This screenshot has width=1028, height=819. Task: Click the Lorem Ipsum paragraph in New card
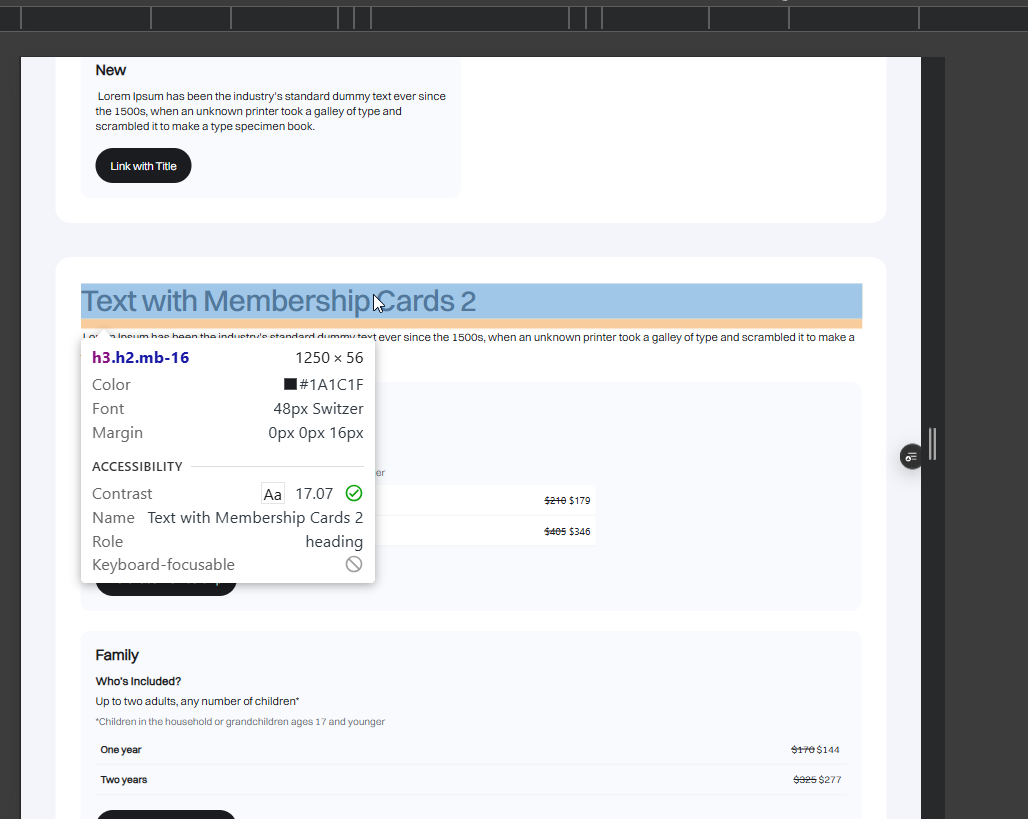coord(271,111)
